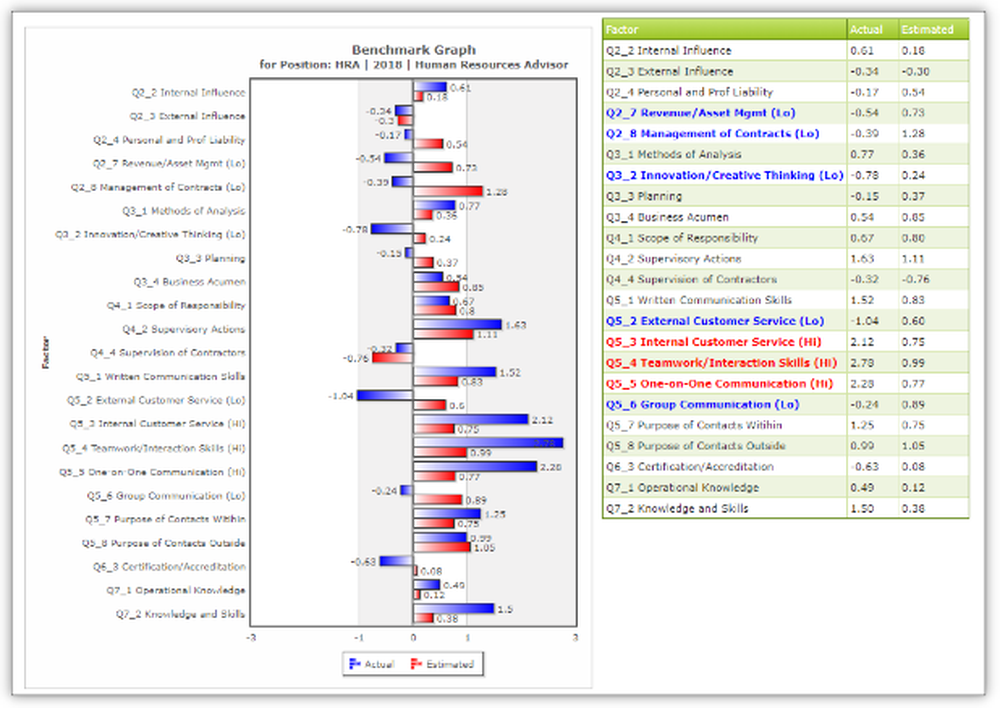Open Q3_2 Innovation/Creative Thinking (Lo) table link
This screenshot has width=1000, height=708.
[x=724, y=175]
